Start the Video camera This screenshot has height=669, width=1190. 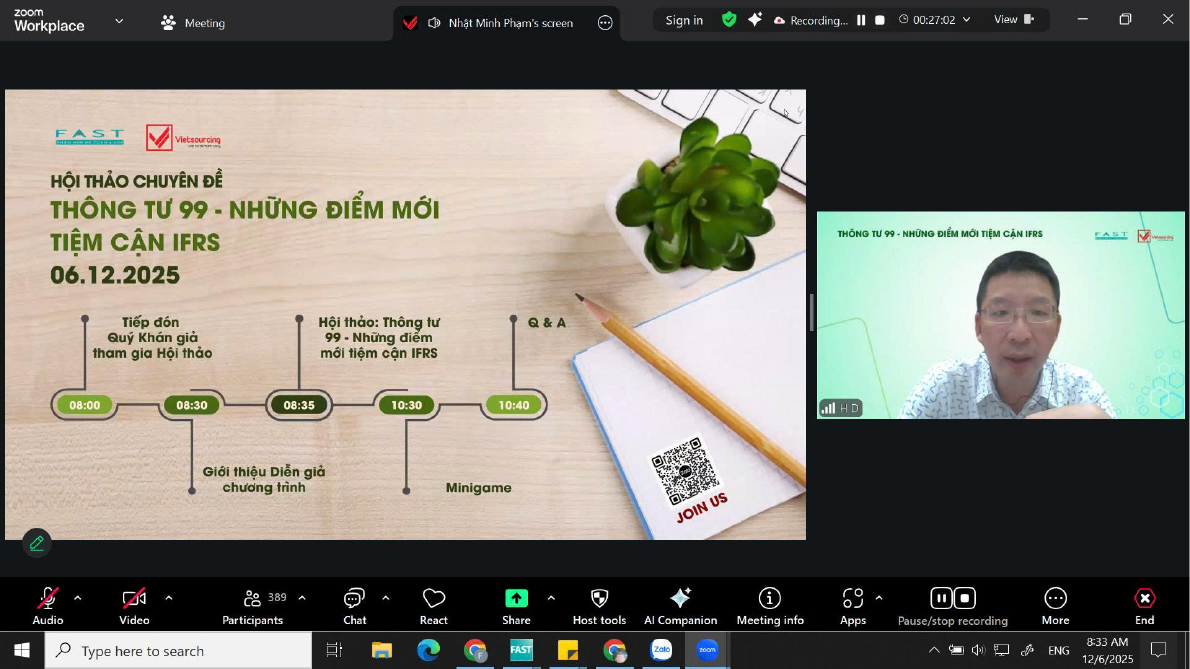click(x=134, y=606)
